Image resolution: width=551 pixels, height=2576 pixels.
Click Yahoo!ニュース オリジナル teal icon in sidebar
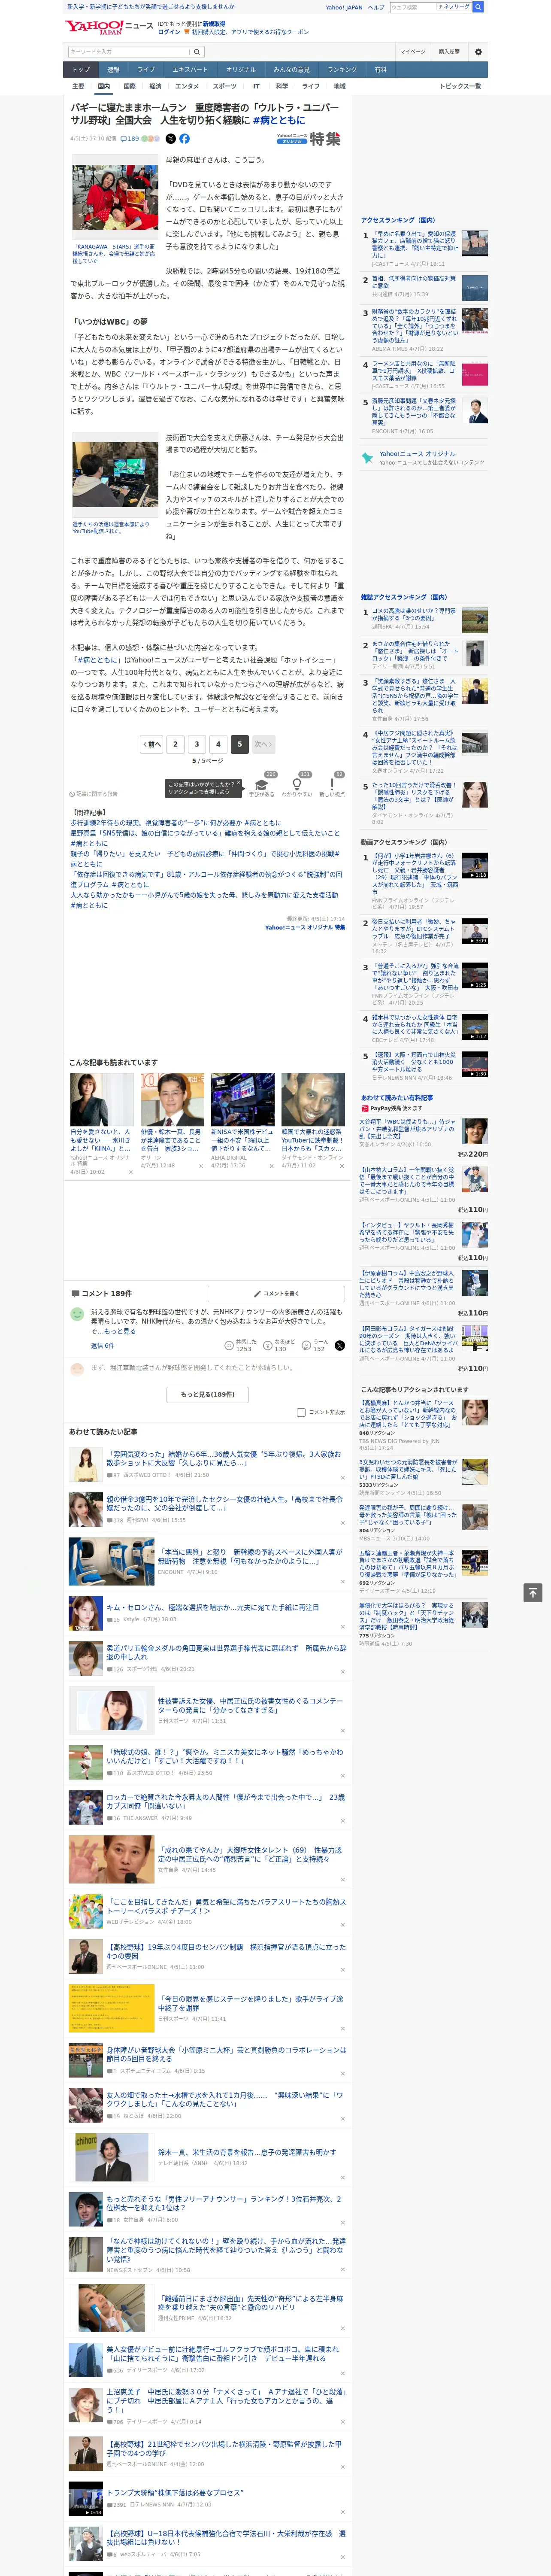pyautogui.click(x=367, y=458)
